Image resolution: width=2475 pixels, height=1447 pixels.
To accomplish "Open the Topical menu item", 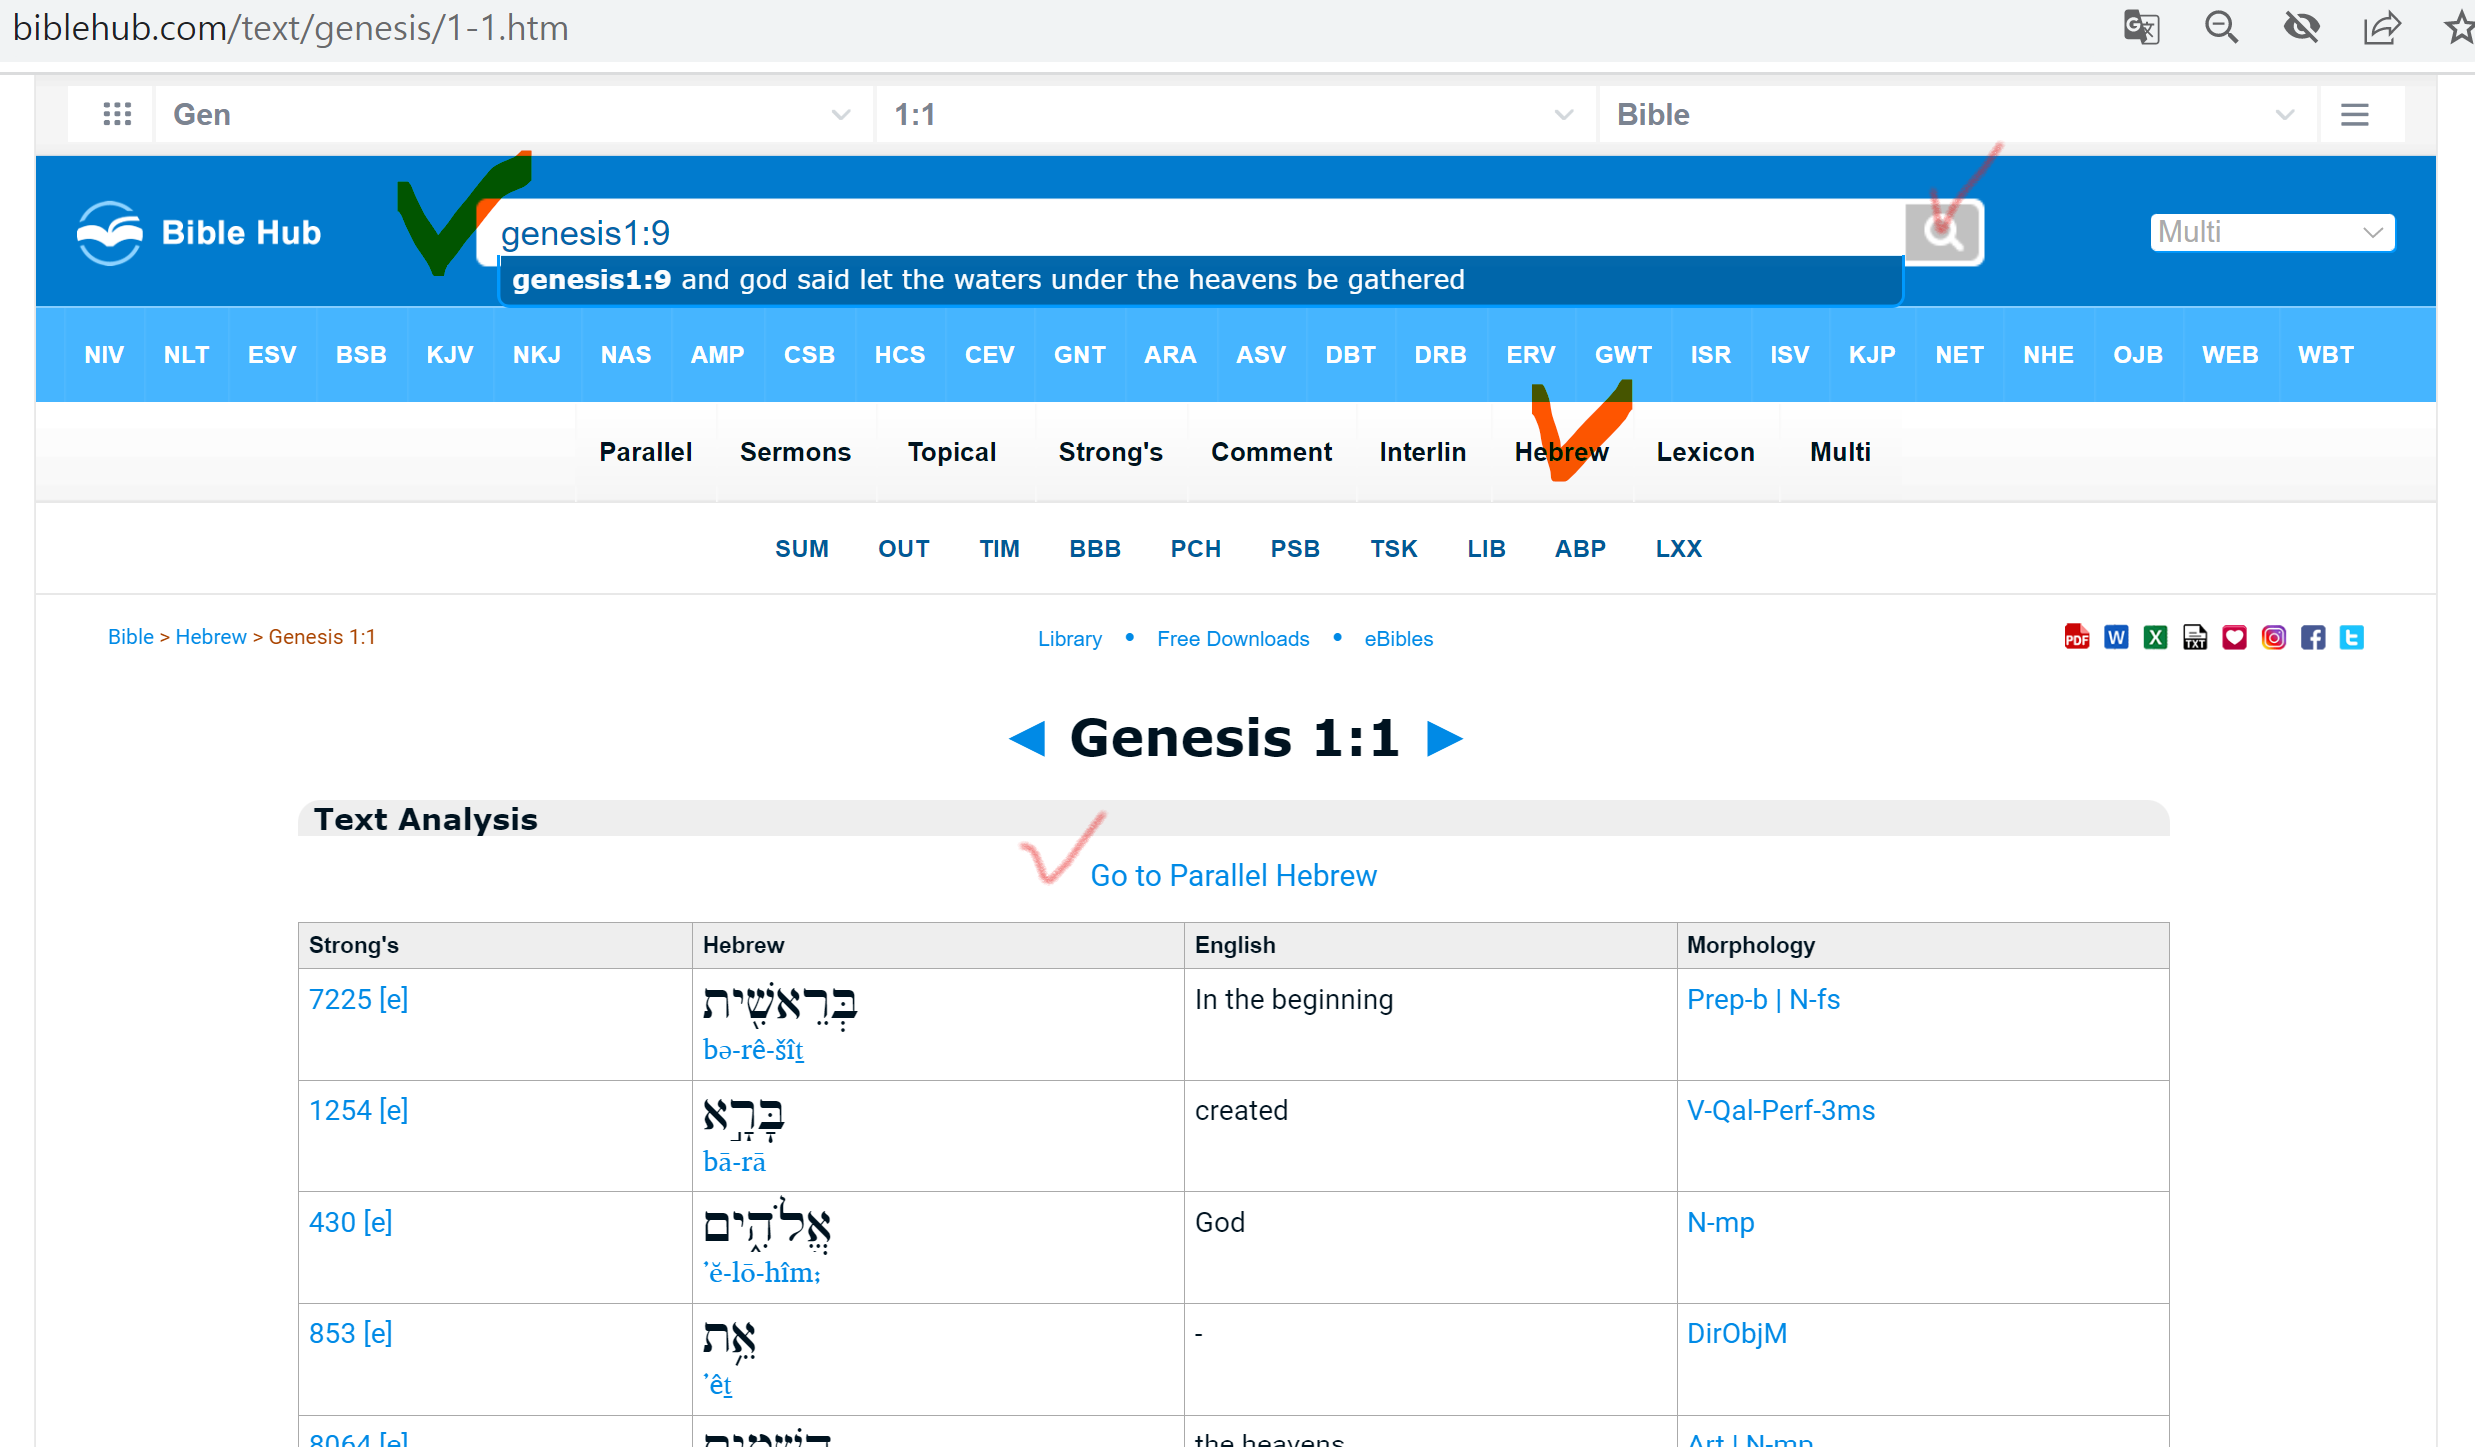I will [952, 452].
